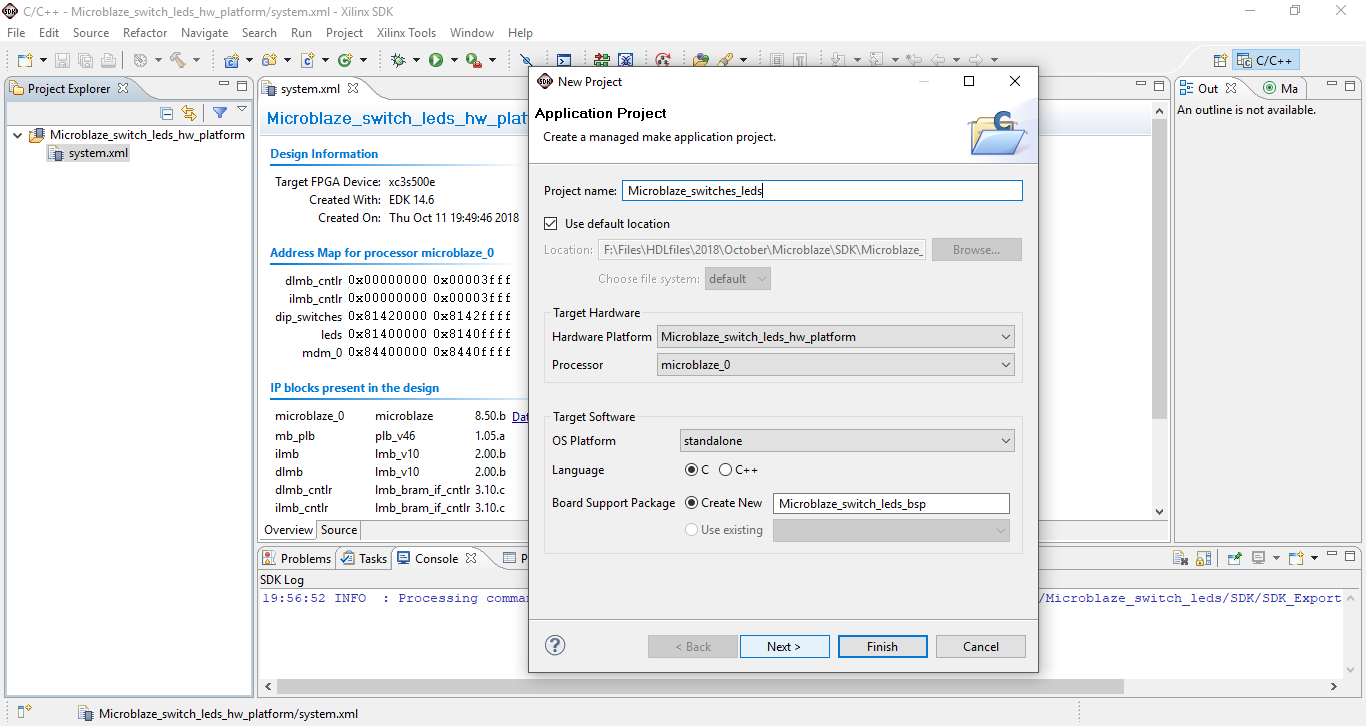This screenshot has height=726, width=1366.
Task: Switch to the Problems tab
Action: pyautogui.click(x=296, y=559)
